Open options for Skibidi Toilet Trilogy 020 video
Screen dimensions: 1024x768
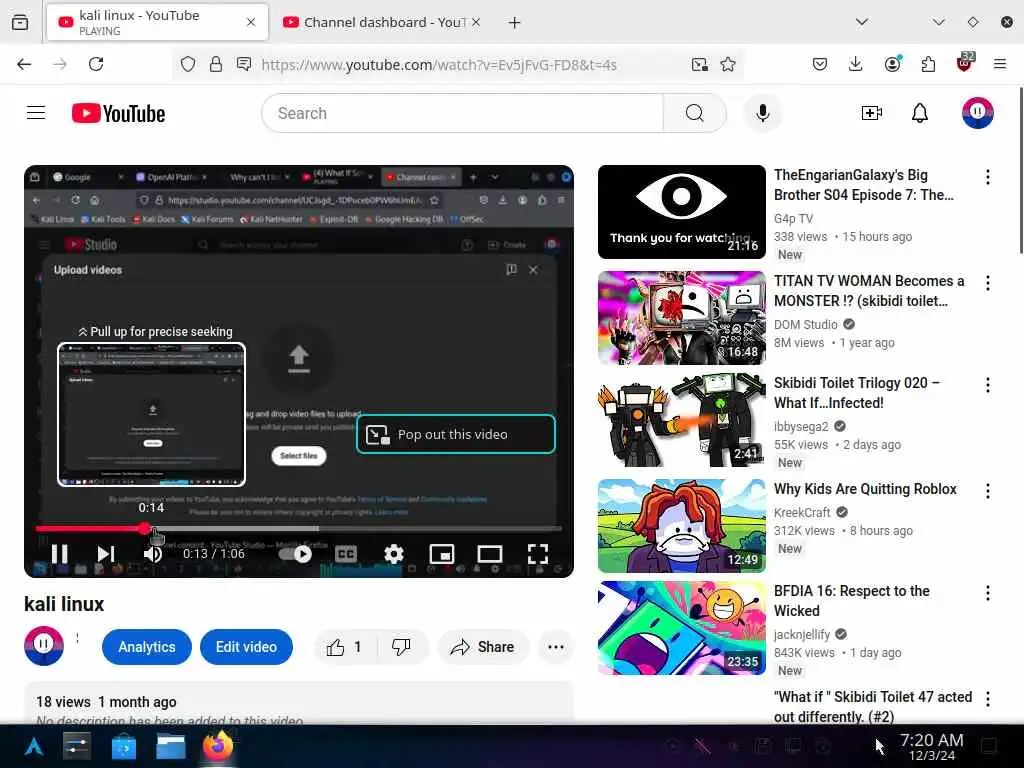coord(987,385)
